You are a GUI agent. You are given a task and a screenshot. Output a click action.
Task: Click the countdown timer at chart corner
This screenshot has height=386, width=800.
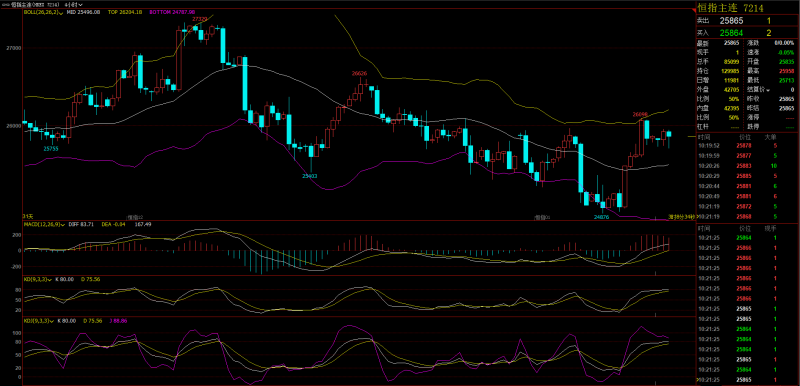click(682, 217)
